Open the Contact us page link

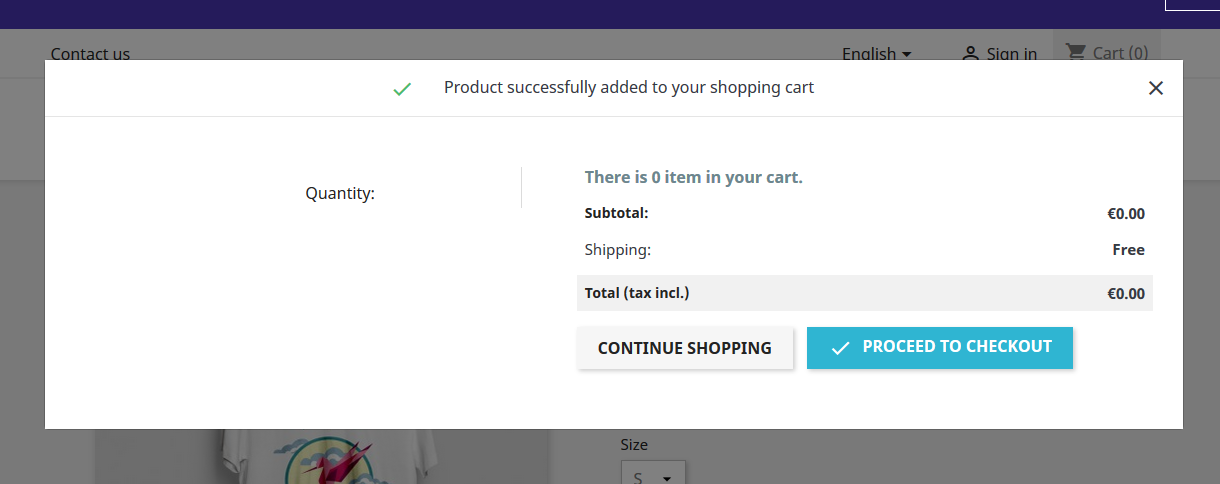coord(90,54)
